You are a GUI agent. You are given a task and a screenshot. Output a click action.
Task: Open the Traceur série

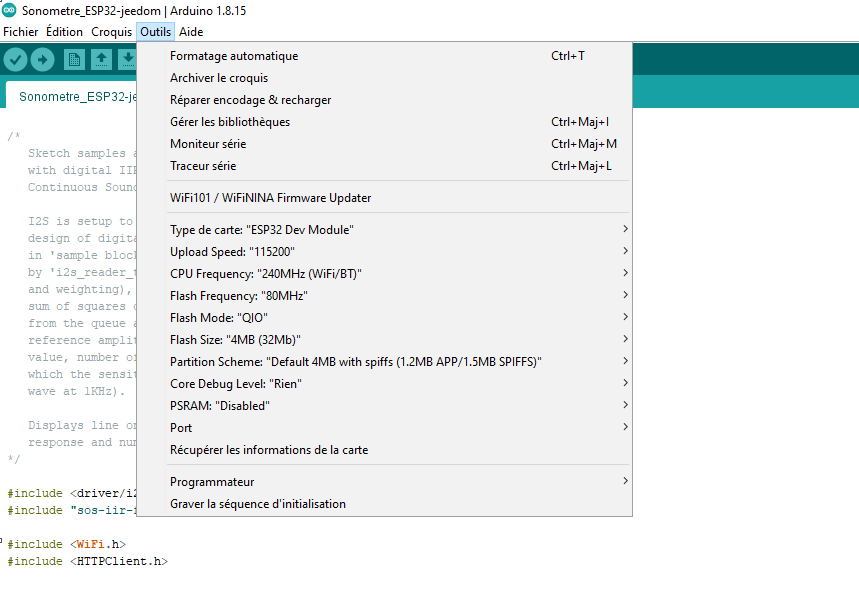coord(385,165)
